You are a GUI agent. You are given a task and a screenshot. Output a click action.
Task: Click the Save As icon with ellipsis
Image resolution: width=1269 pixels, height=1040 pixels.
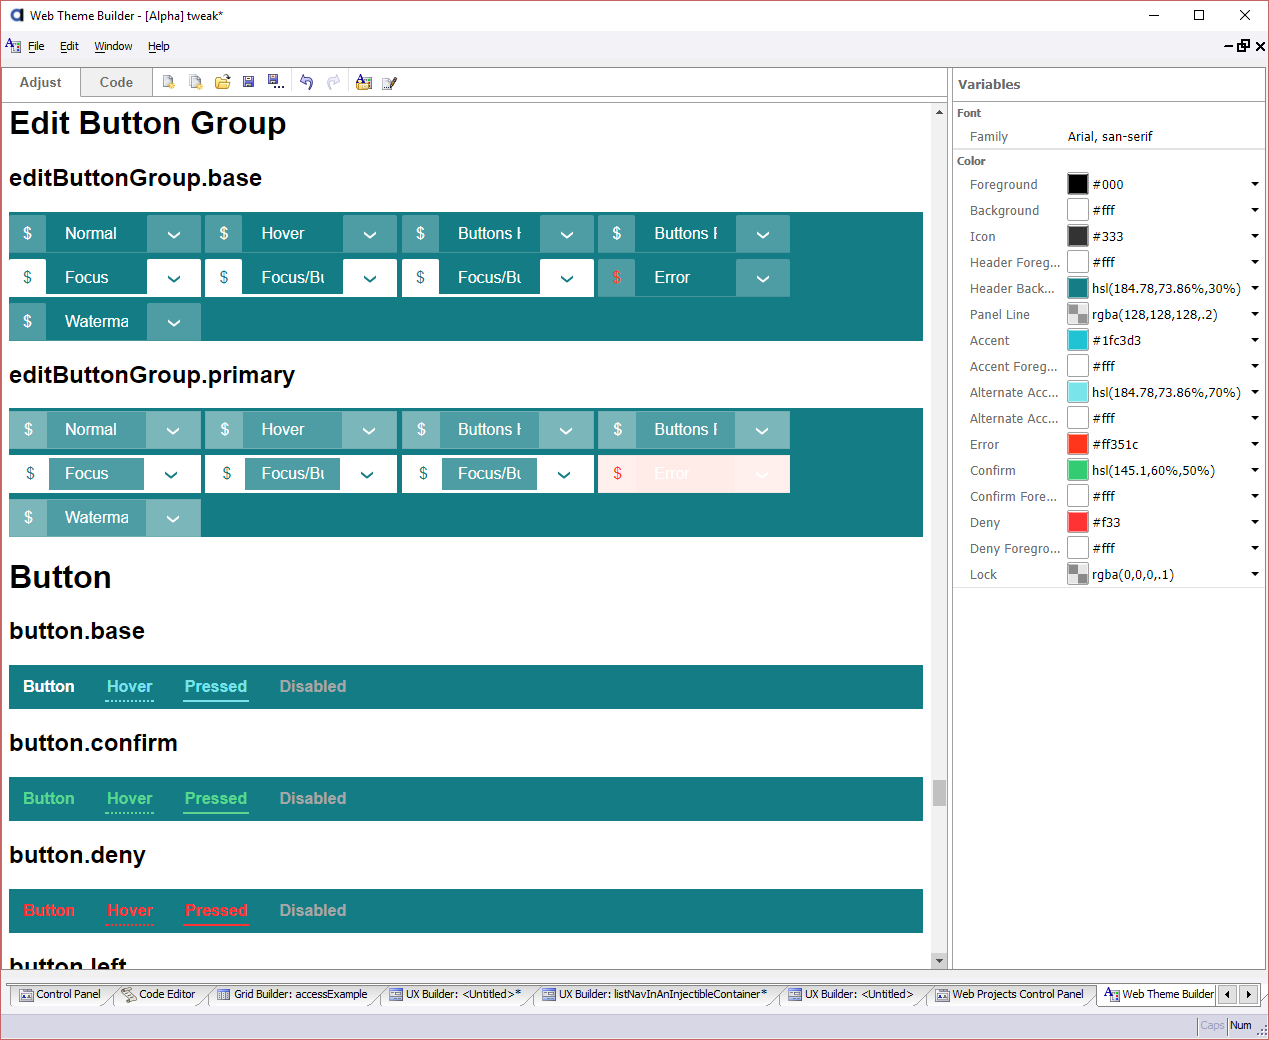(x=276, y=82)
